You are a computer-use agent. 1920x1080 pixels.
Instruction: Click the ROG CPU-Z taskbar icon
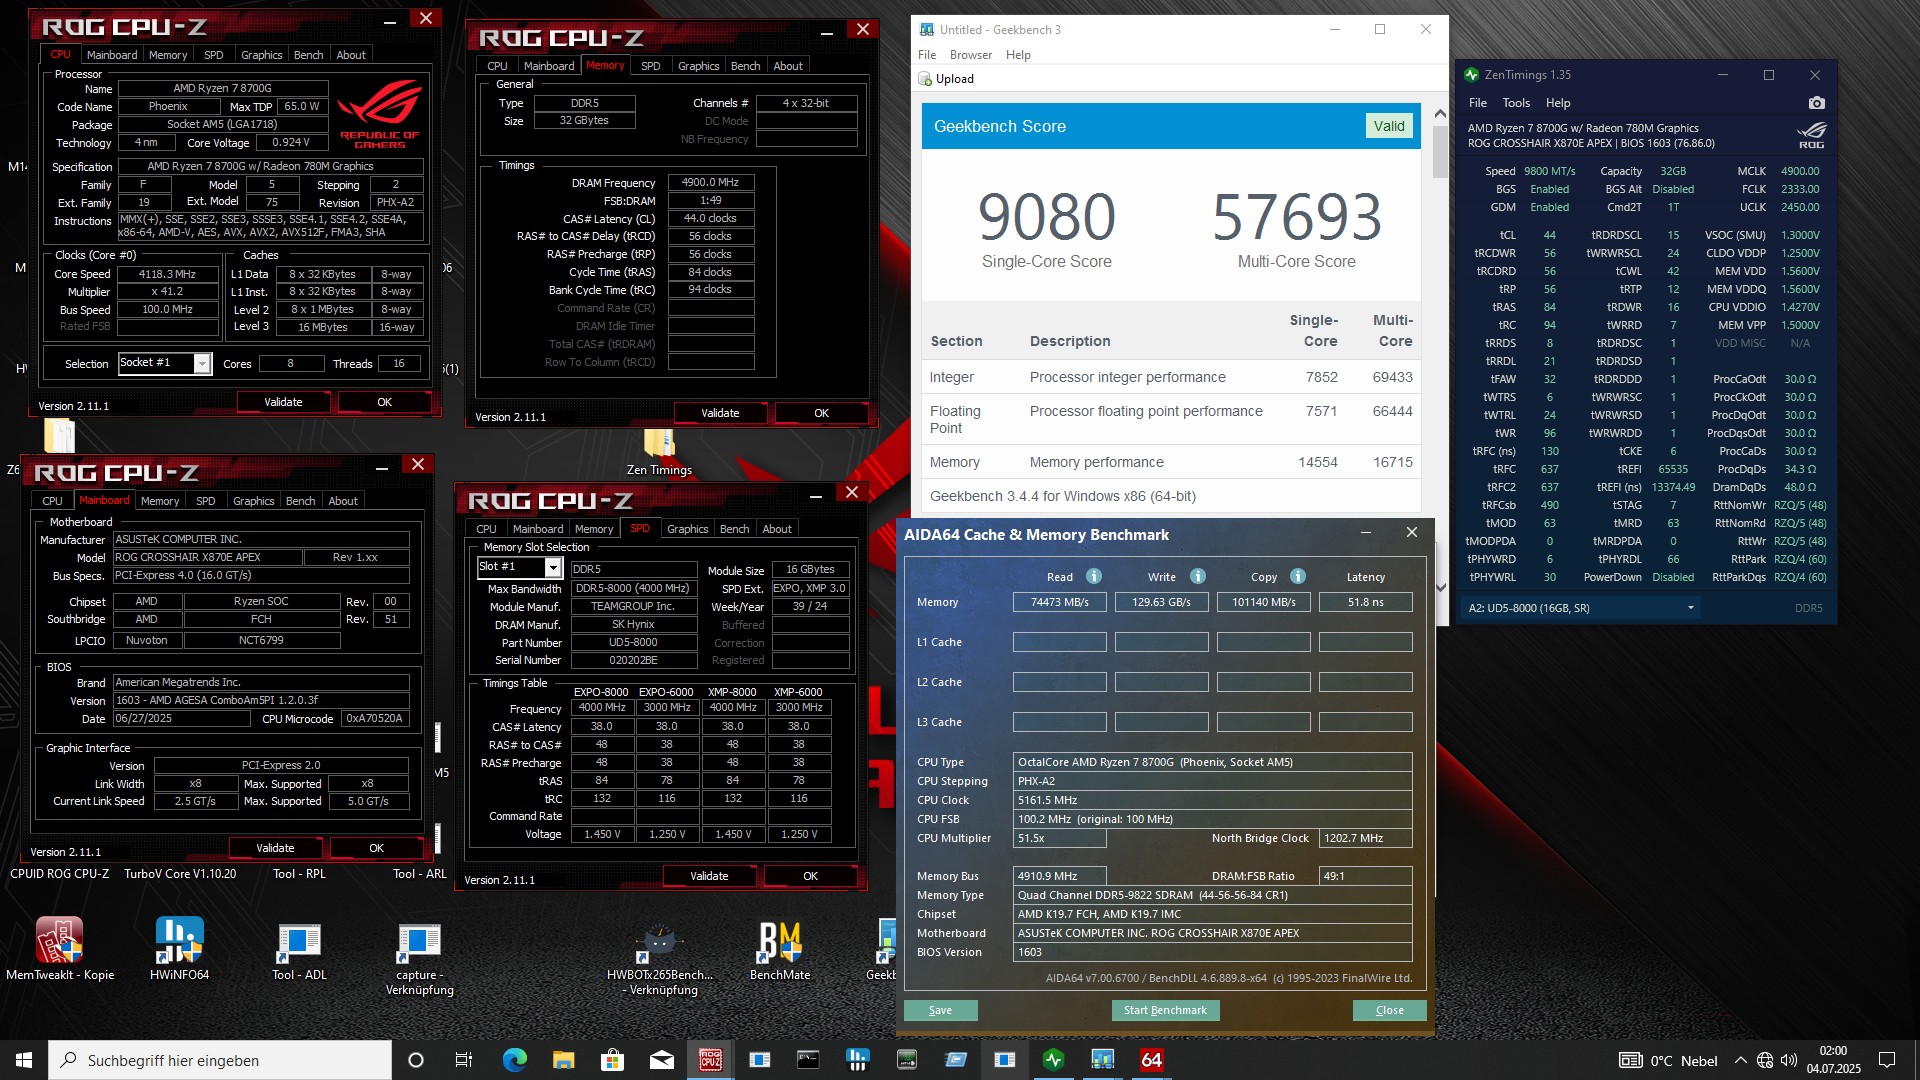pyautogui.click(x=711, y=1060)
